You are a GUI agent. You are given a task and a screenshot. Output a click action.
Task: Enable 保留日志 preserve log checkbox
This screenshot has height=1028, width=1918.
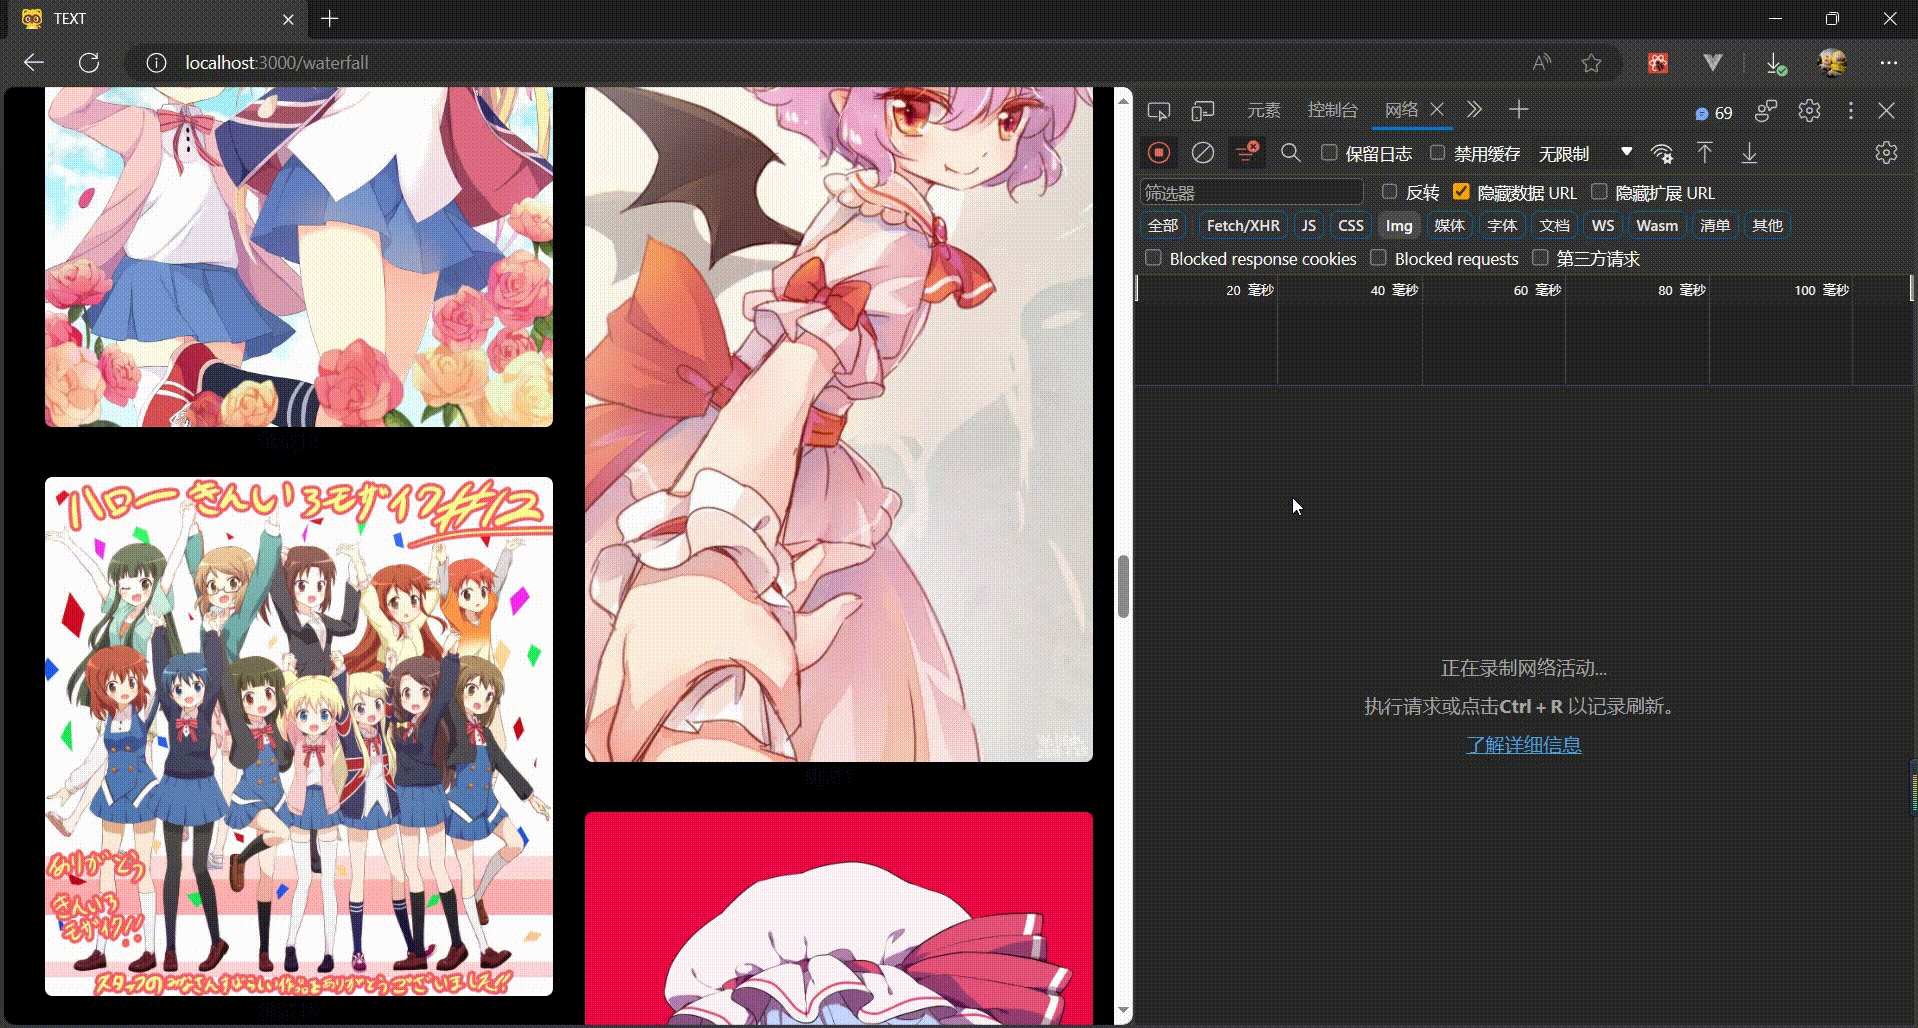click(x=1329, y=152)
